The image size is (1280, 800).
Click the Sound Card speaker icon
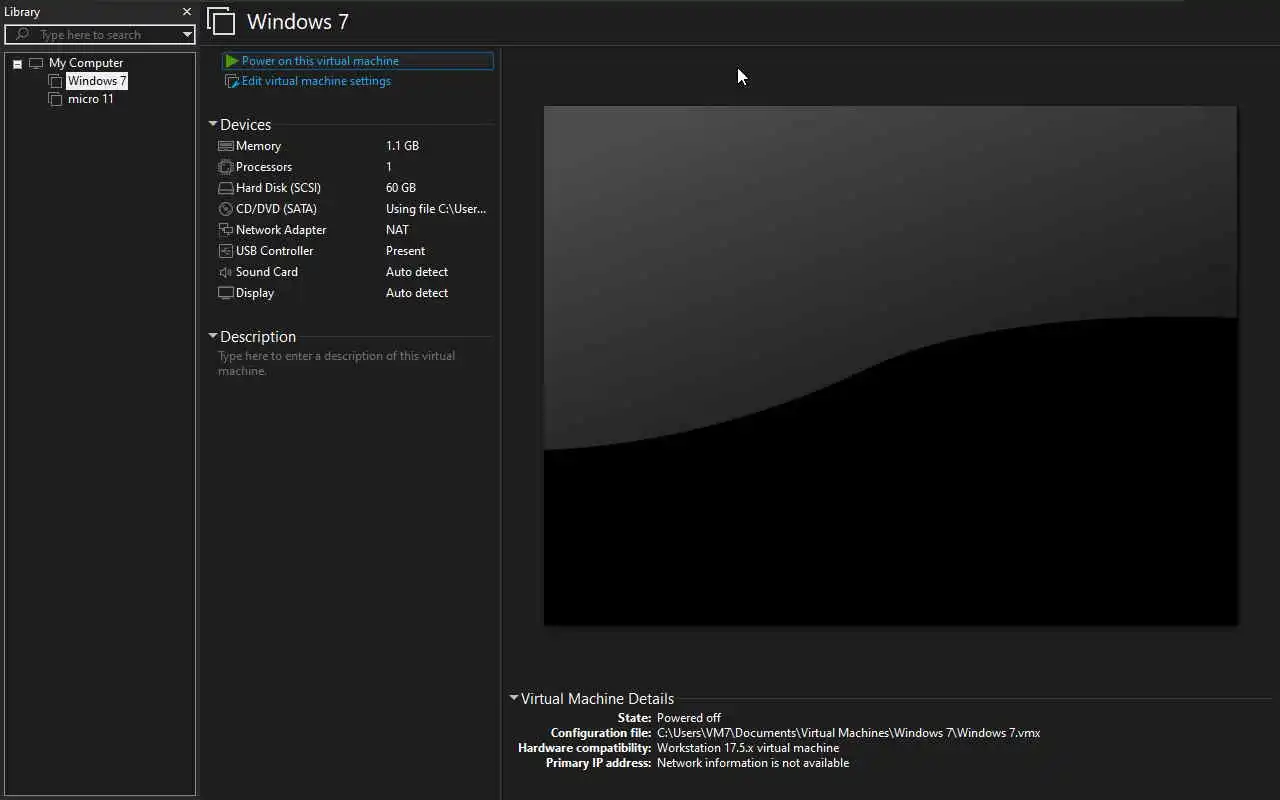226,272
